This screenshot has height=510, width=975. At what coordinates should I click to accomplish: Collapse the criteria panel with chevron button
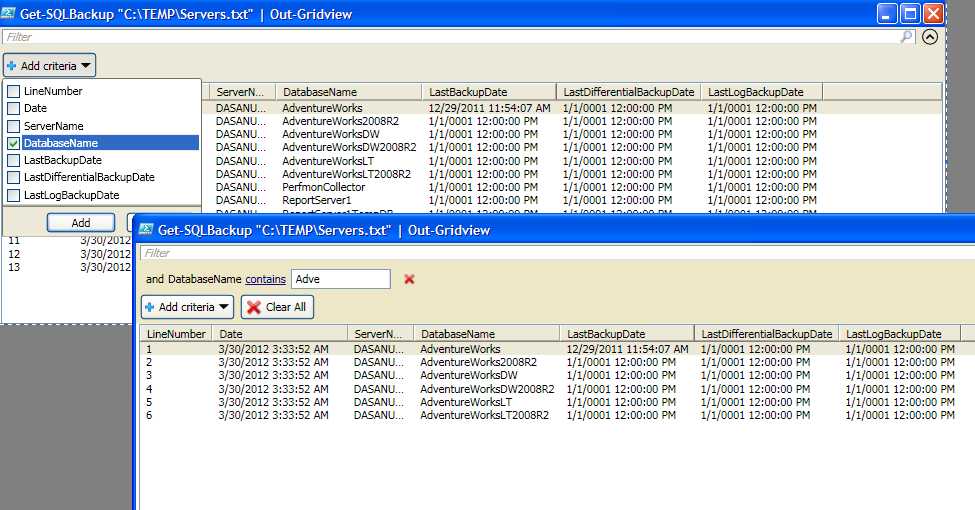tap(930, 37)
